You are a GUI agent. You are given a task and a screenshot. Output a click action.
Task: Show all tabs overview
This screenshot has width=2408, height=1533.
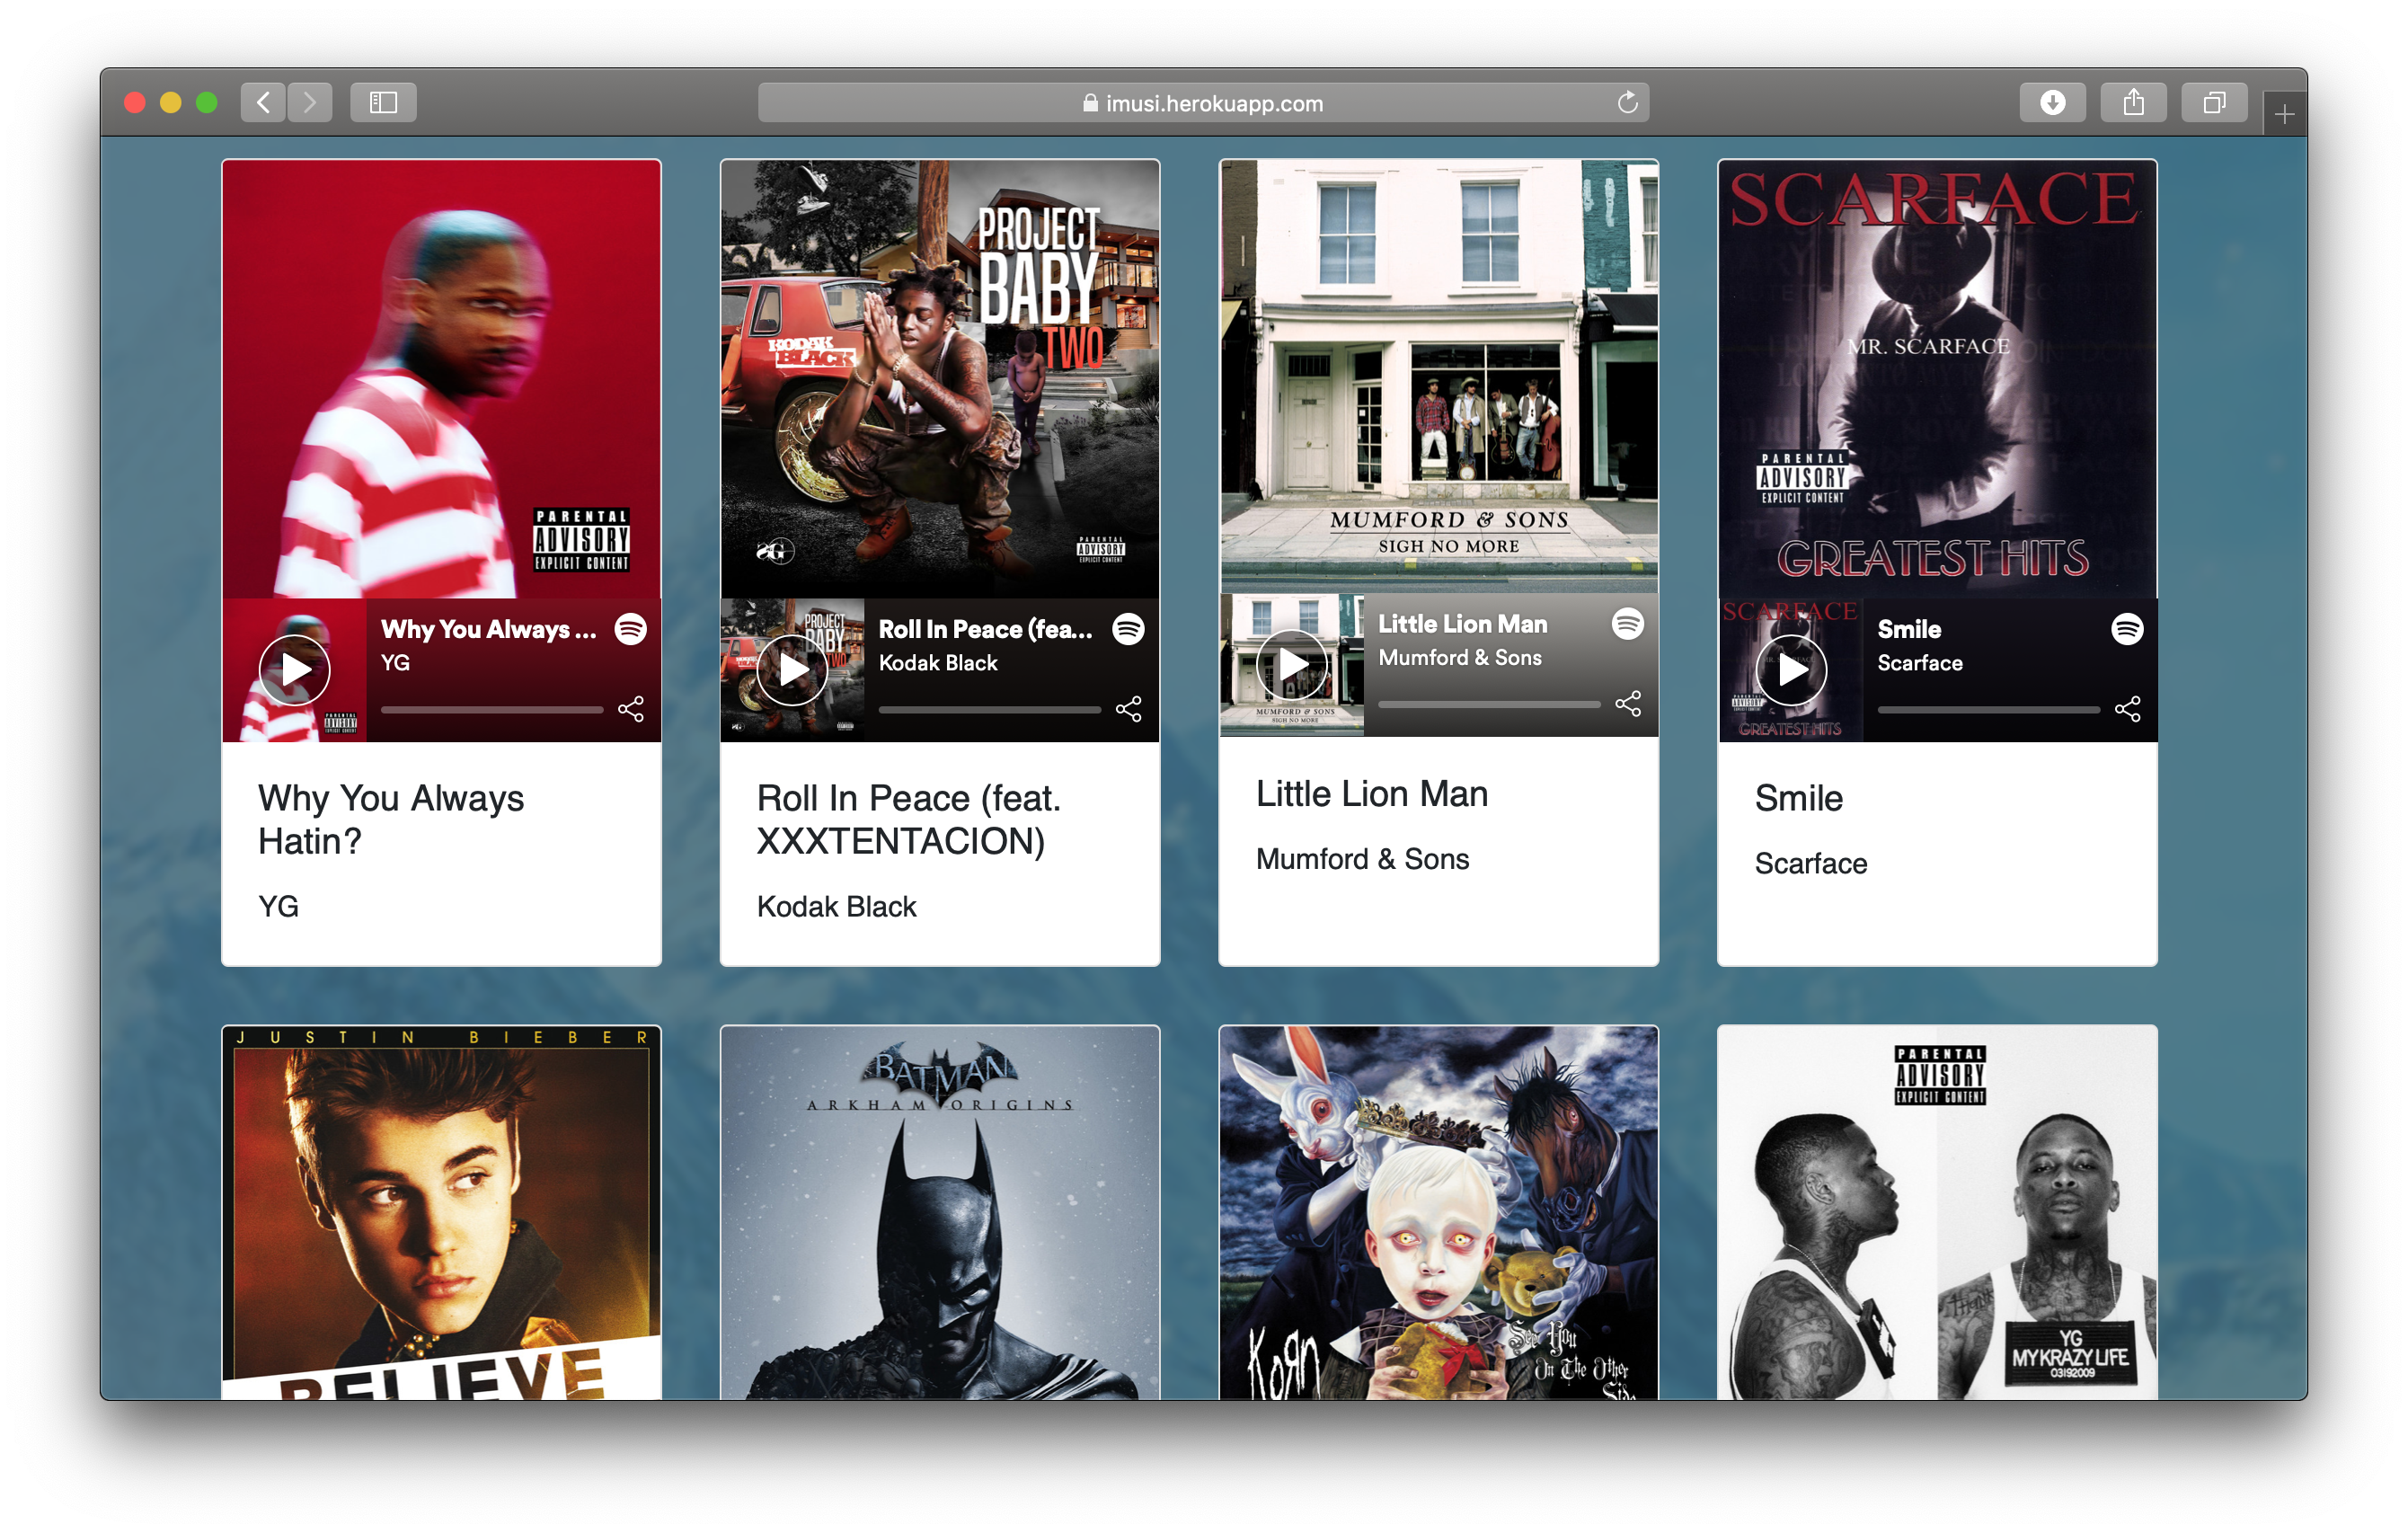coord(2214,103)
